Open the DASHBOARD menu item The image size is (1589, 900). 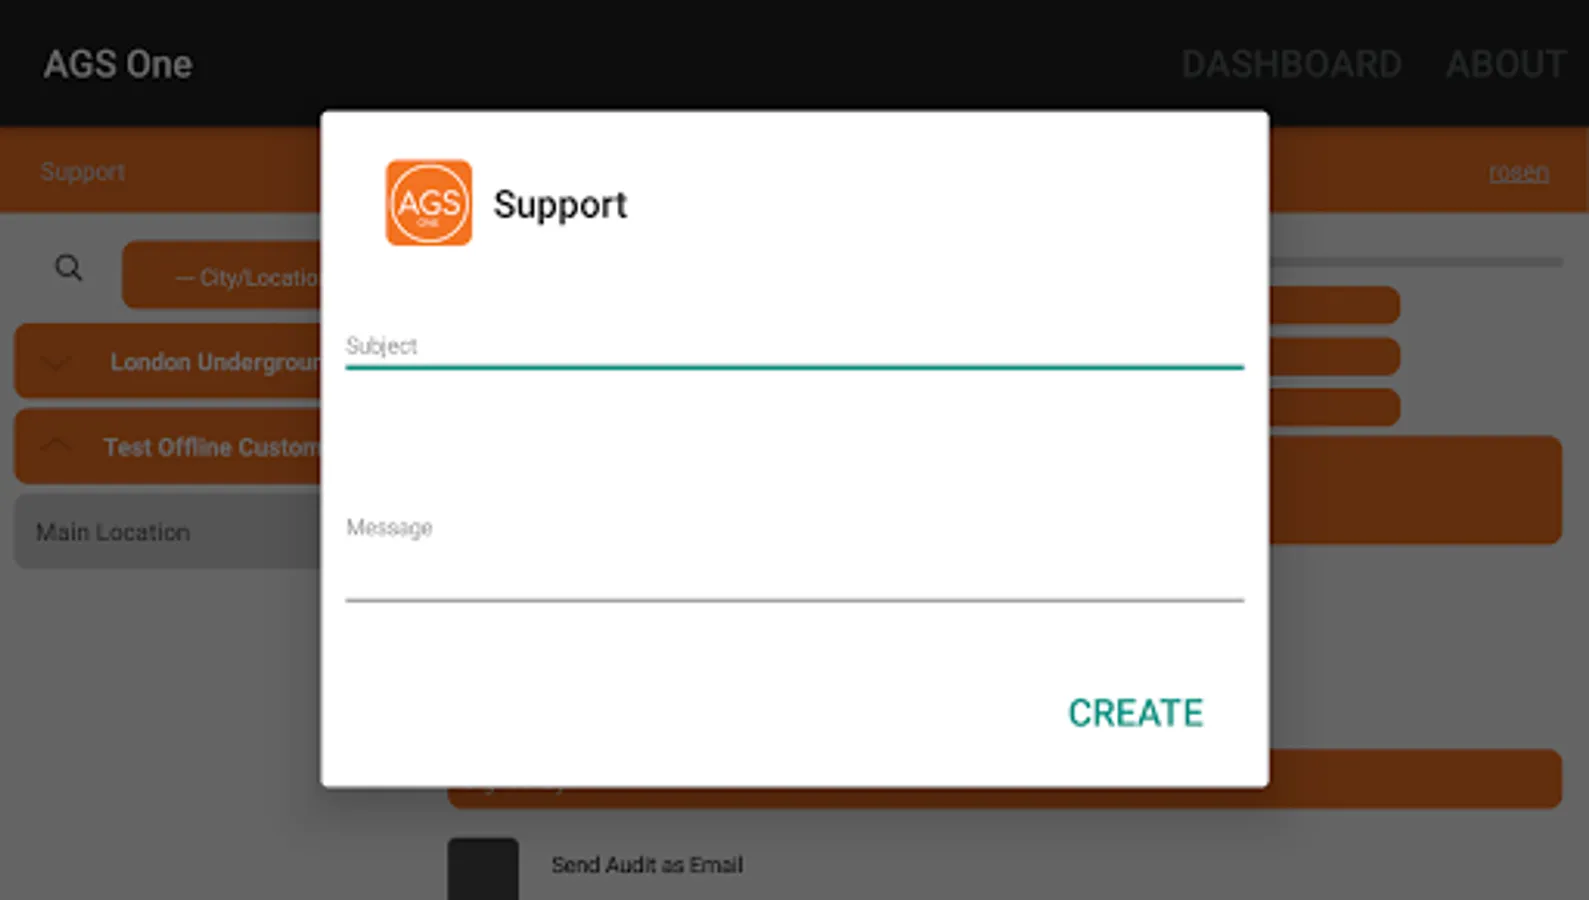click(1291, 64)
